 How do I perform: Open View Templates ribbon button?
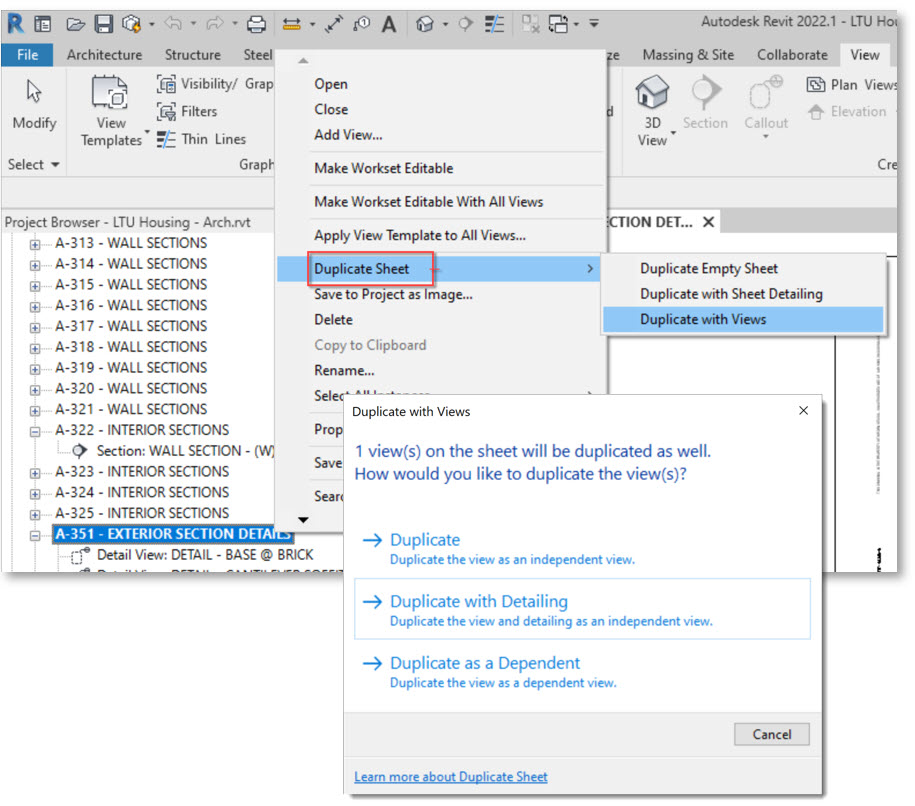pos(111,111)
